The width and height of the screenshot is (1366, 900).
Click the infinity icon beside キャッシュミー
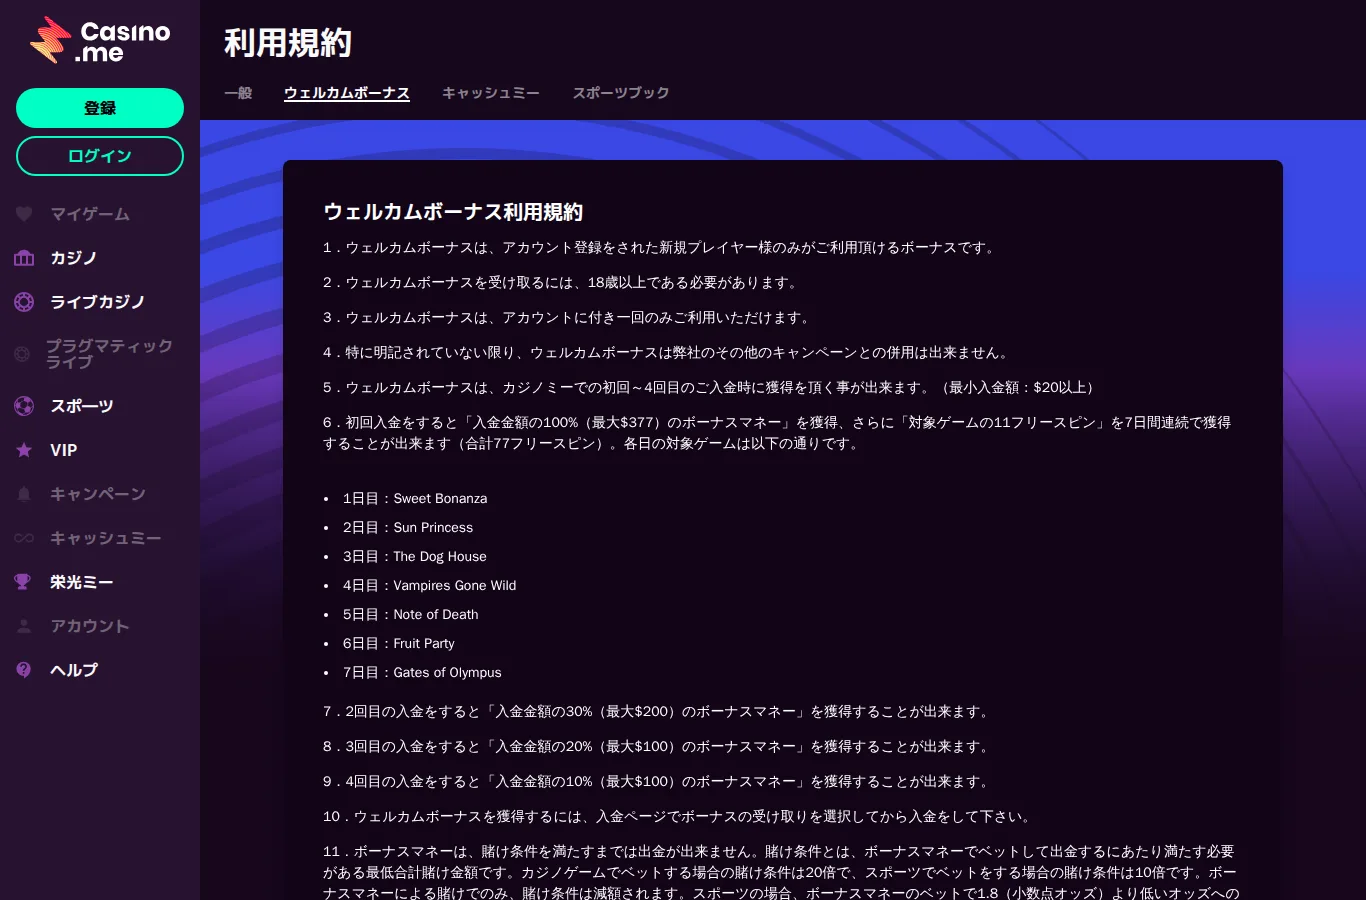(x=24, y=538)
